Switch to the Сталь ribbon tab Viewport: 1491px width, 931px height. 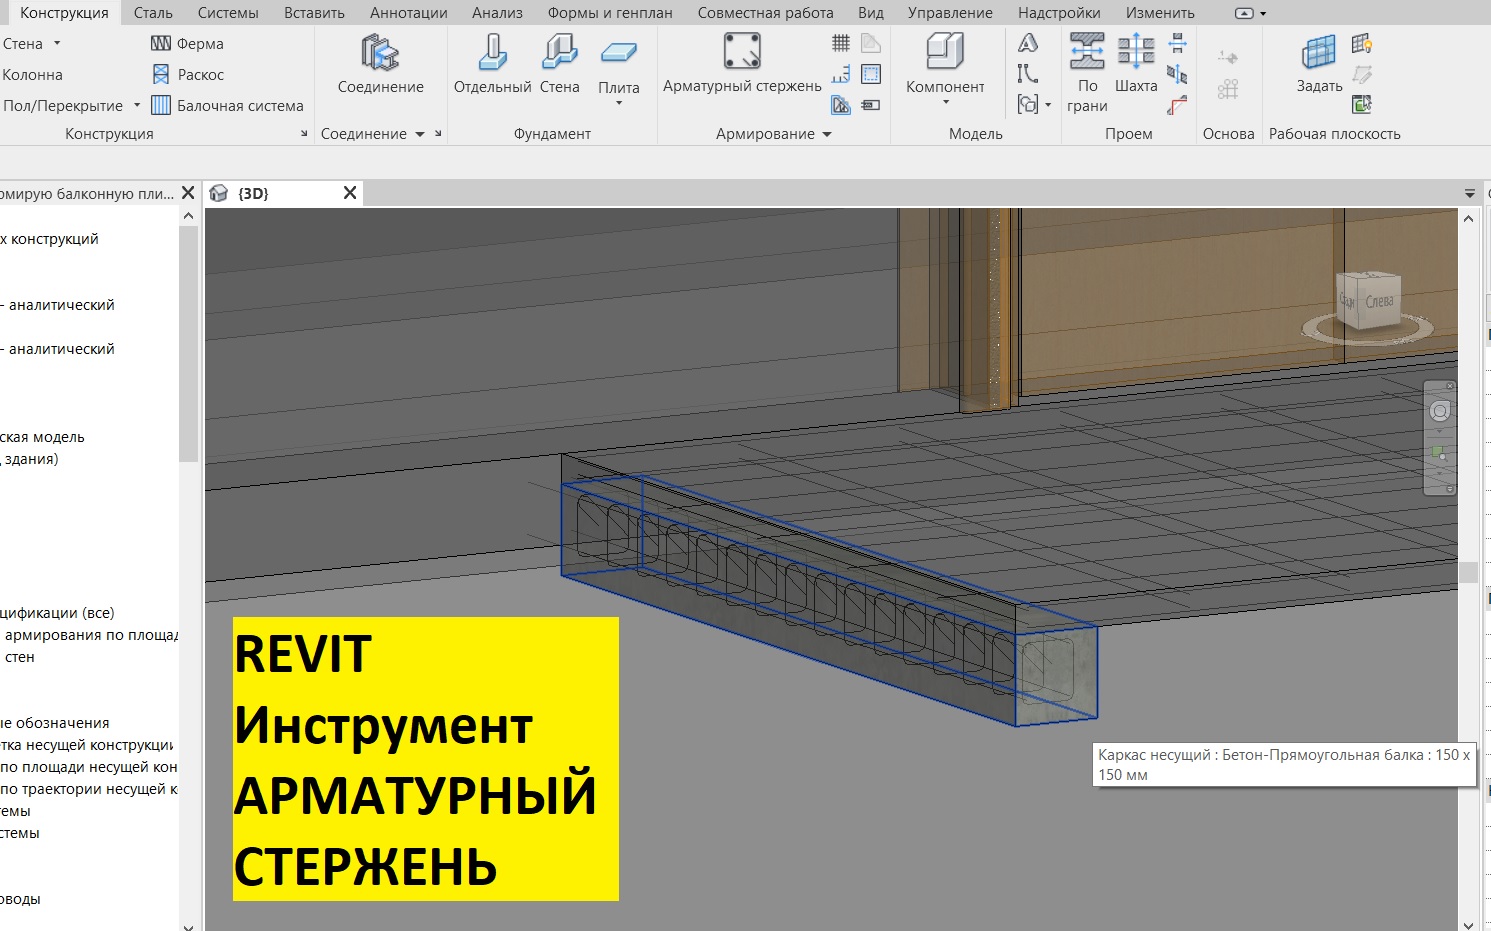tap(153, 13)
